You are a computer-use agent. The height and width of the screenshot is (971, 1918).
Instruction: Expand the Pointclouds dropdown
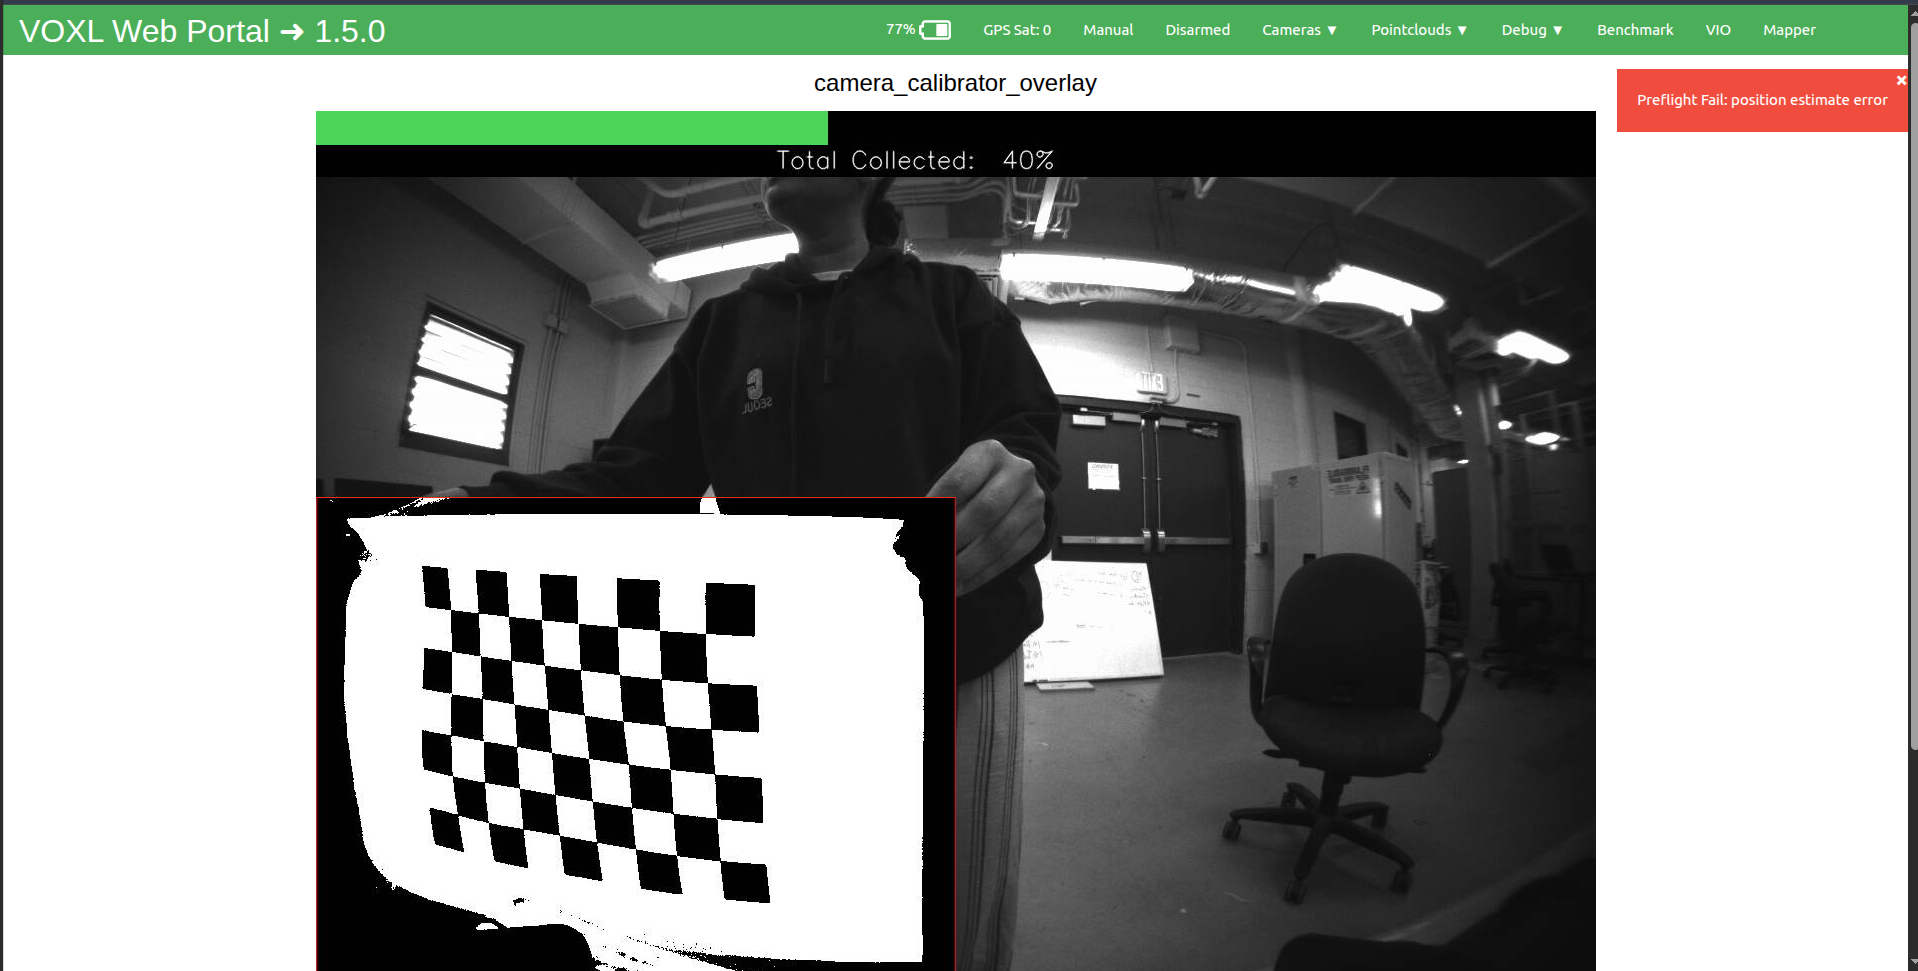[x=1418, y=30]
